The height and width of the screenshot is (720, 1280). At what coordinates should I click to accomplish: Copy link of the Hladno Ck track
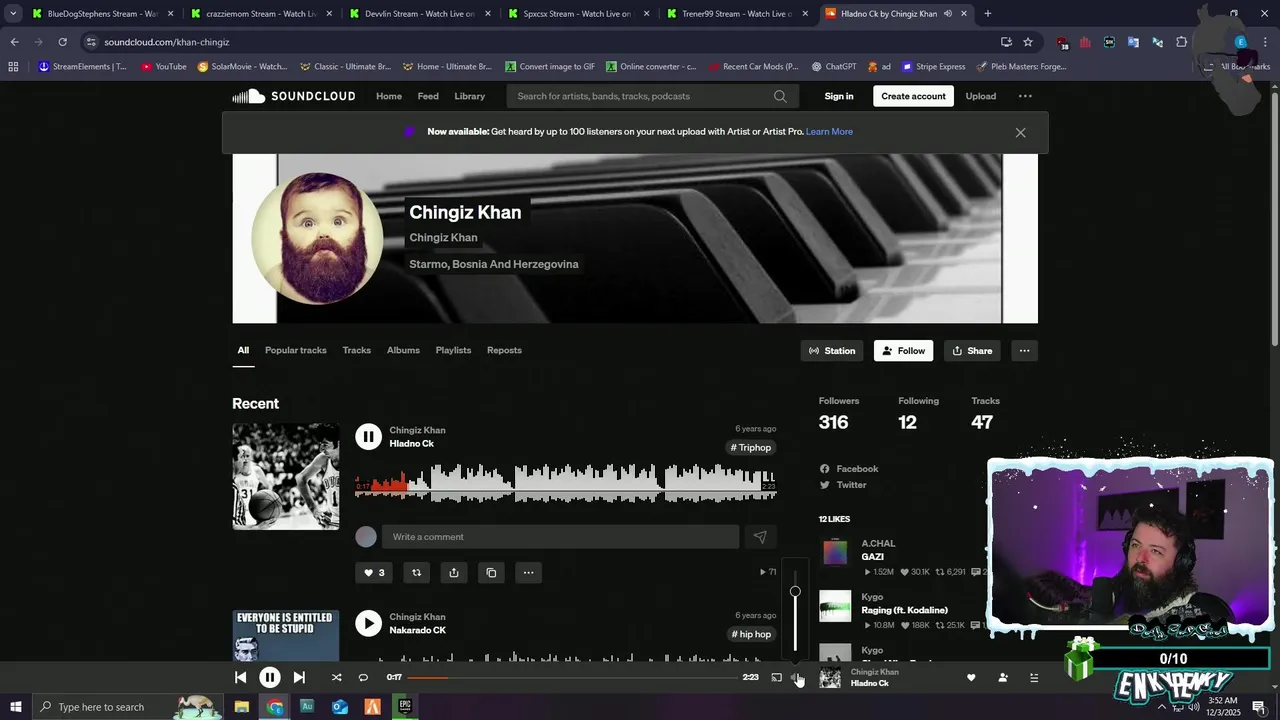[x=491, y=572]
